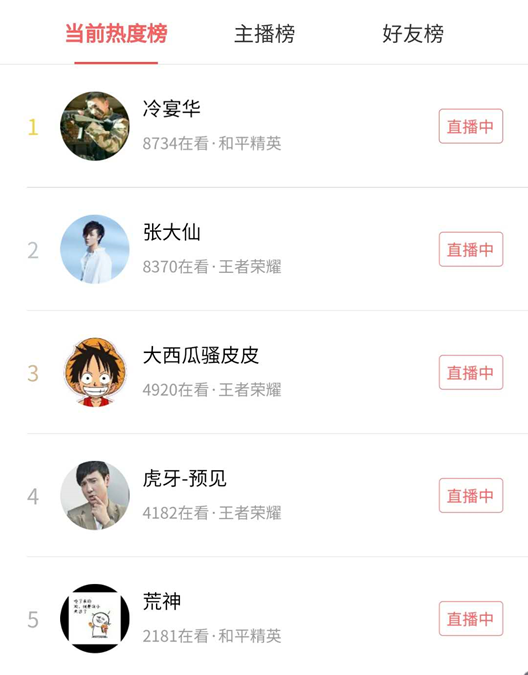Open 荒神's 直播中 live button
Viewport: 528px width, 675px height.
click(x=471, y=619)
